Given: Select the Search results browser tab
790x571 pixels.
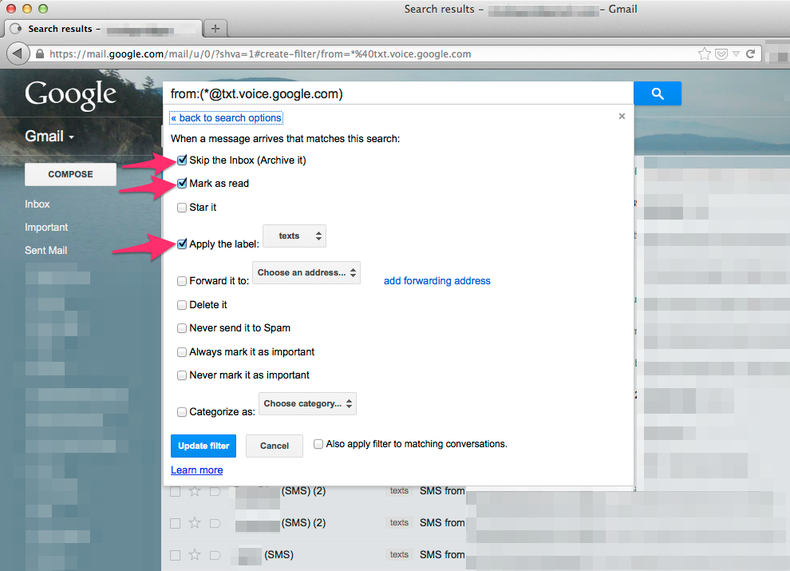Looking at the screenshot, I should (x=103, y=29).
